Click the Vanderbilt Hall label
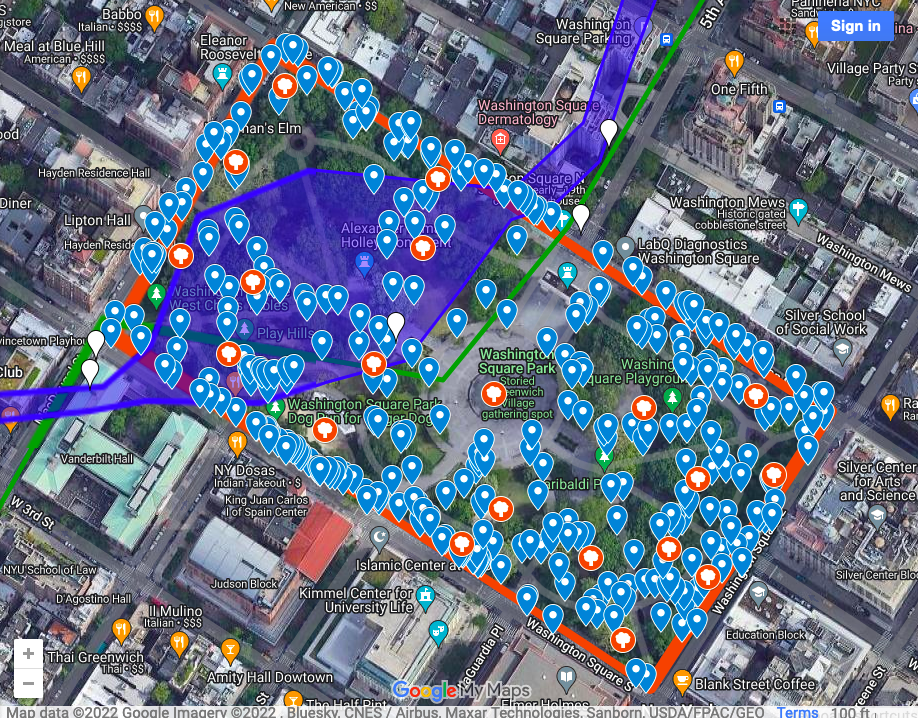 97,459
